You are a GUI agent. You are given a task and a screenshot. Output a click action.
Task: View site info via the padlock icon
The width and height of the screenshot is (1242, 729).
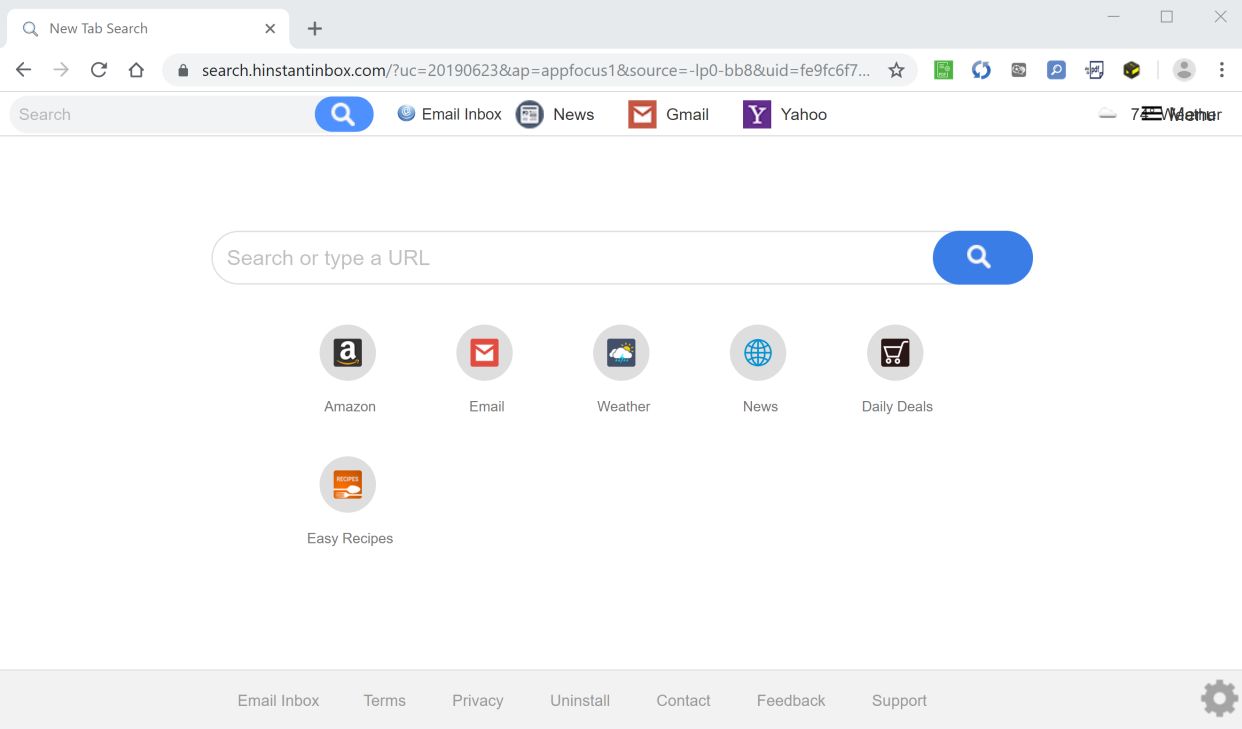point(183,70)
